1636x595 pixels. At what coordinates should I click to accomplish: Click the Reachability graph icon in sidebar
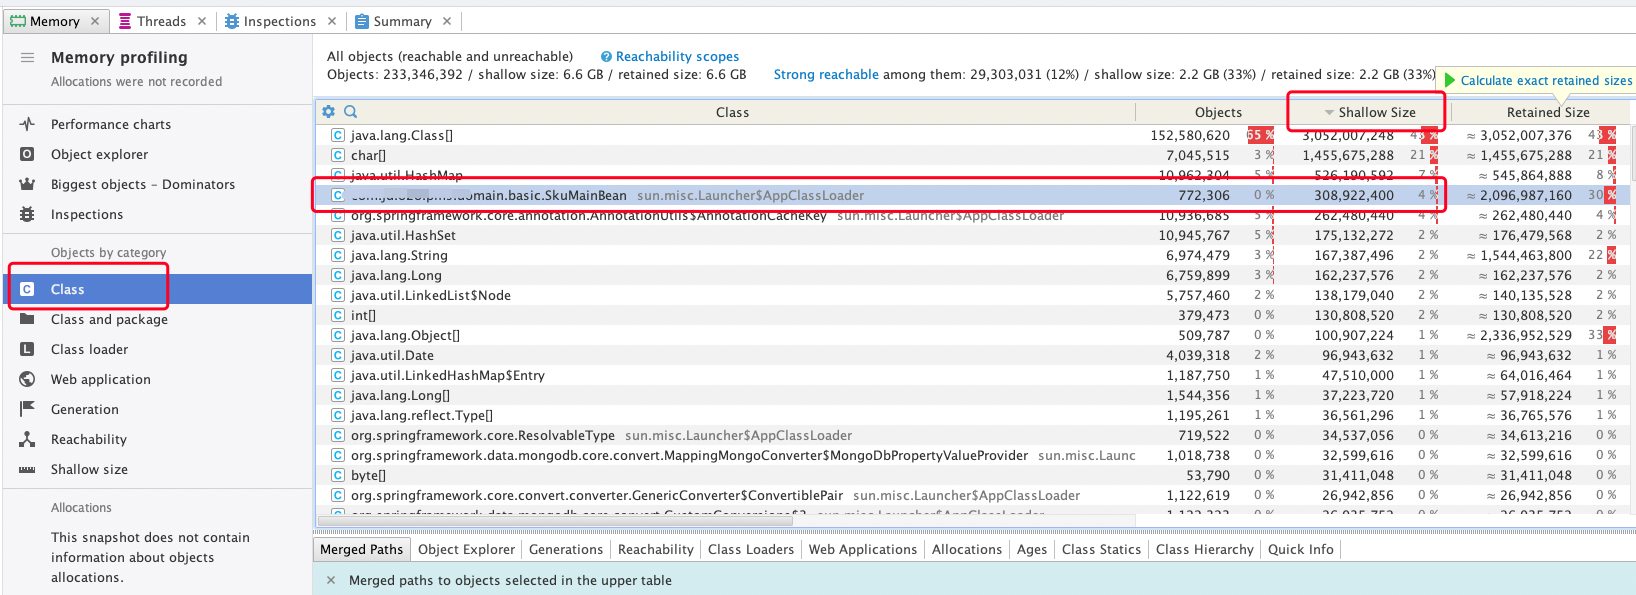click(x=27, y=439)
